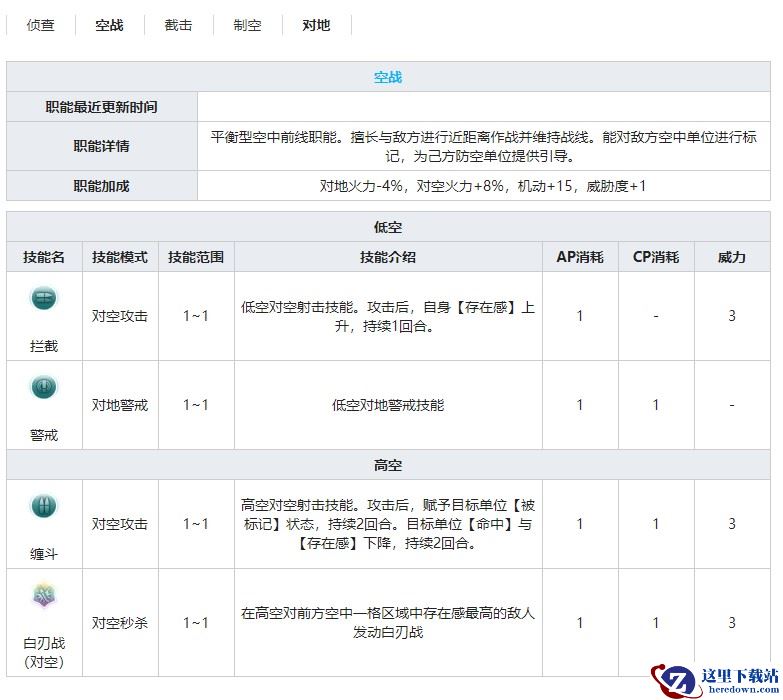Click the 低空对空射击技能 description
This screenshot has height=700, width=783.
tap(388, 316)
